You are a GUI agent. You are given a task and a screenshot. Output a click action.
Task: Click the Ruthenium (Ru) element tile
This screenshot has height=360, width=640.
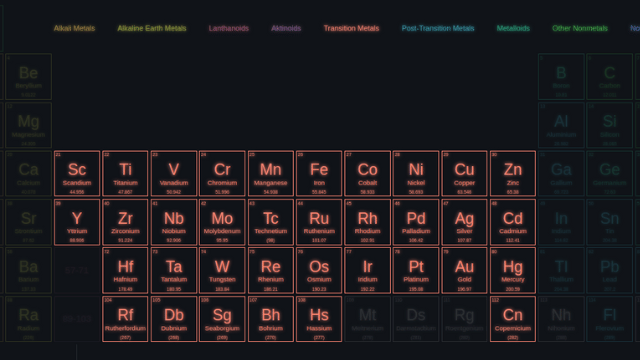point(319,222)
